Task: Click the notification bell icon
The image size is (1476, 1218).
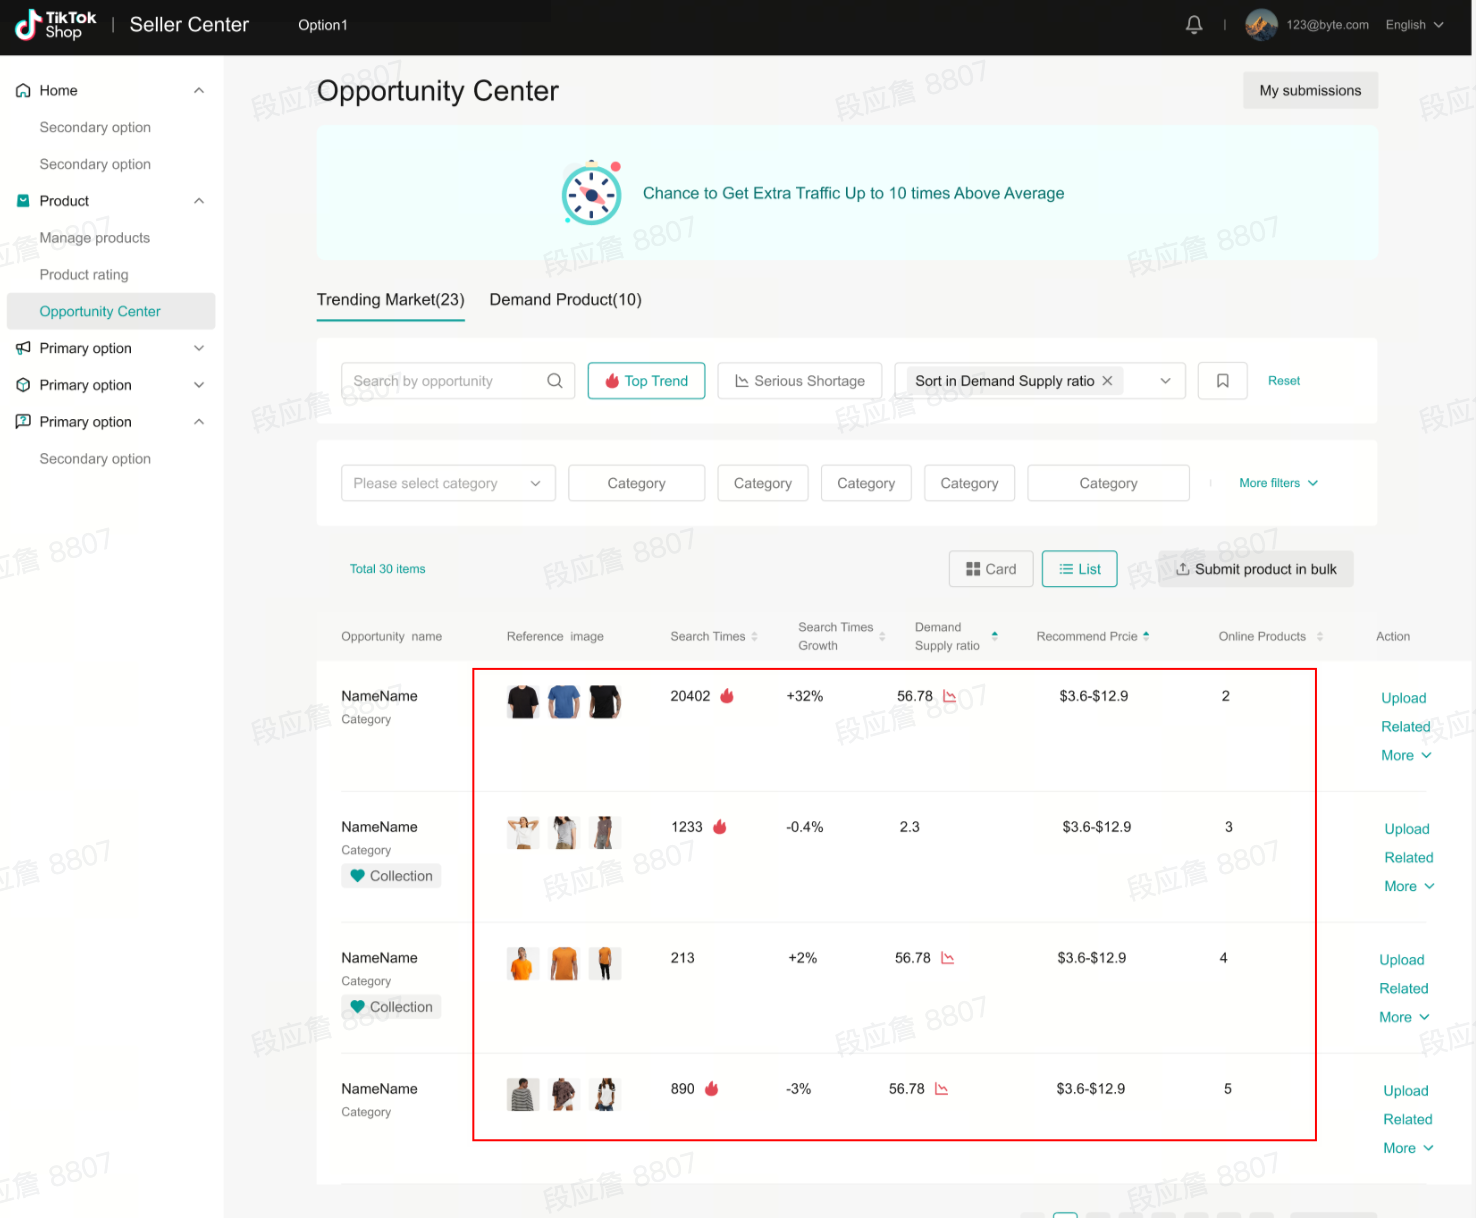Action: pos(1193,25)
